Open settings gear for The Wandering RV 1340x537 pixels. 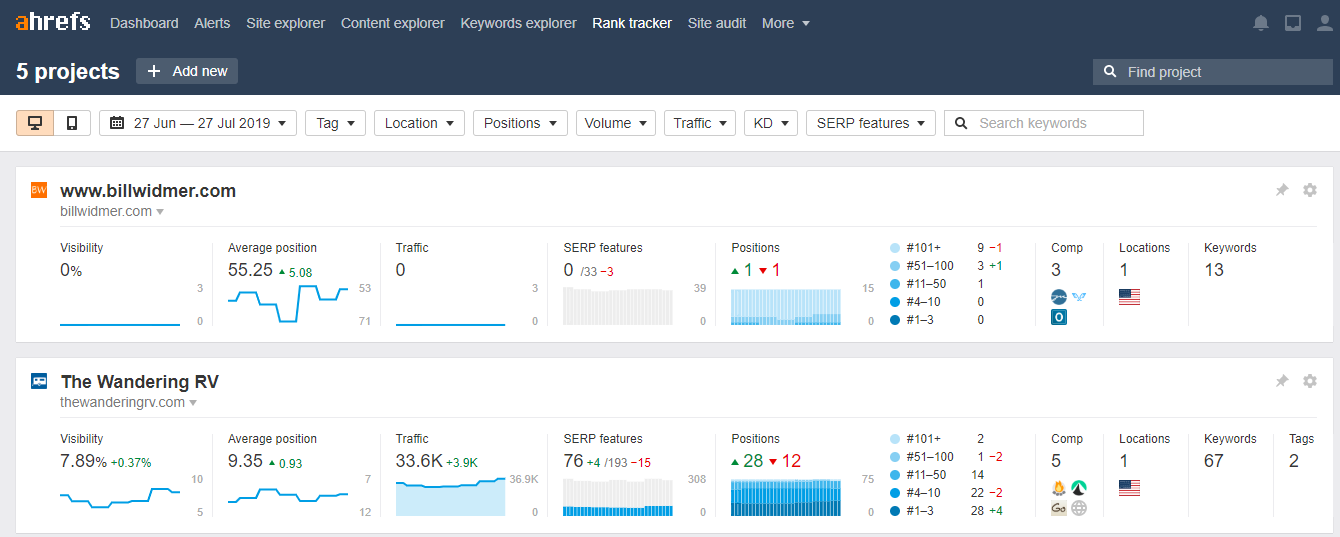tap(1310, 381)
